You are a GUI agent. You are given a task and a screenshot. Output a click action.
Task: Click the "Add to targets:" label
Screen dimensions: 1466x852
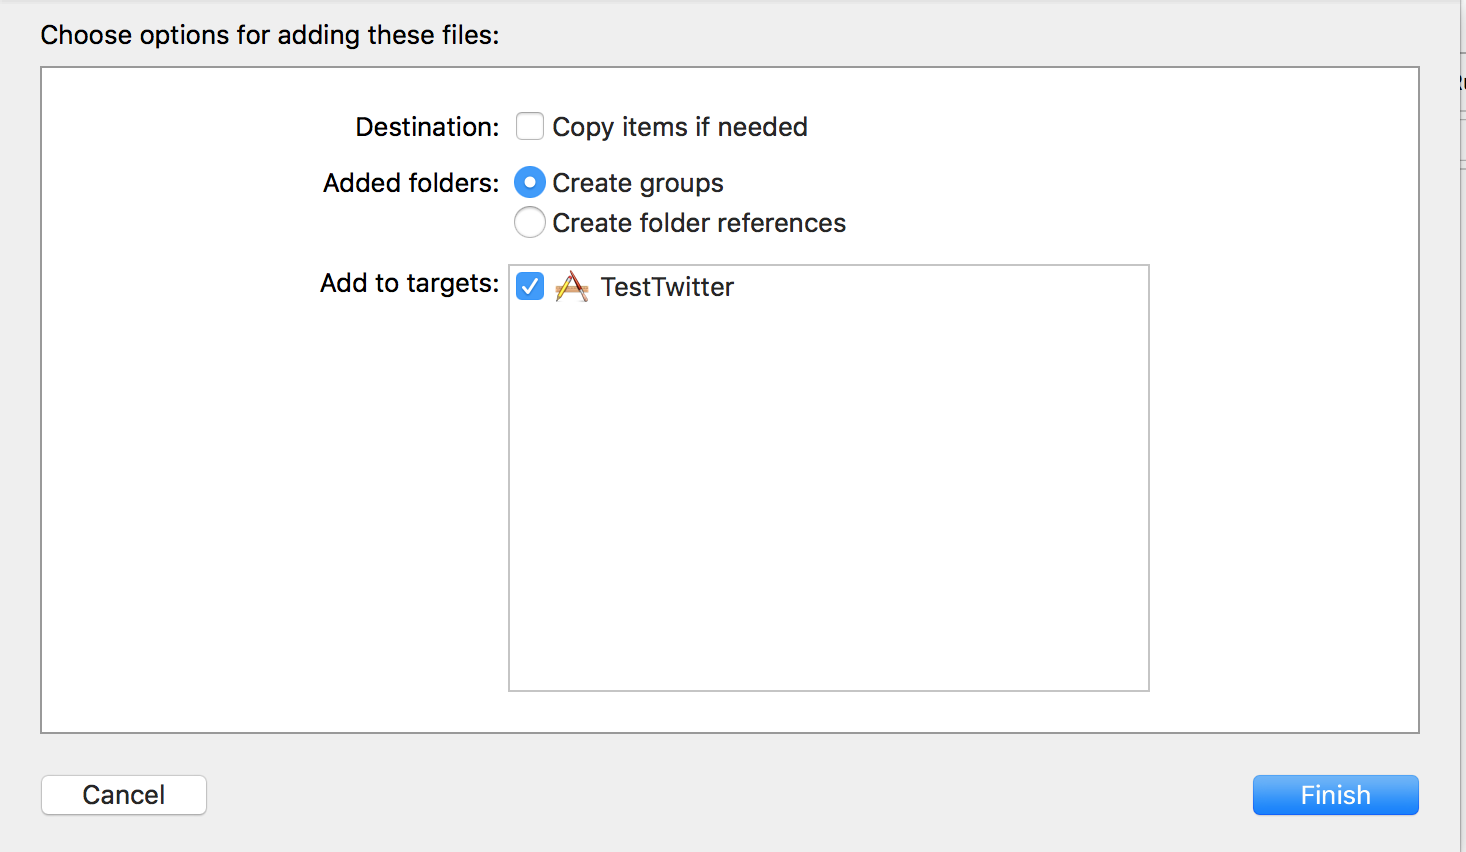click(409, 283)
